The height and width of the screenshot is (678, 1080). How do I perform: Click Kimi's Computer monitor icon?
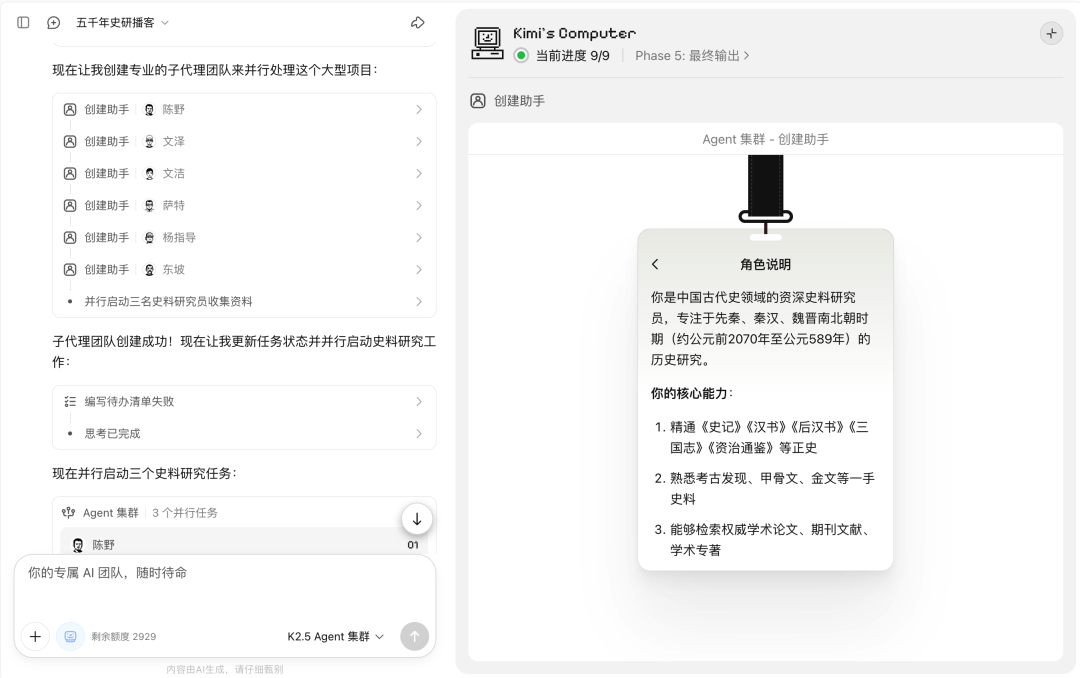pyautogui.click(x=488, y=43)
